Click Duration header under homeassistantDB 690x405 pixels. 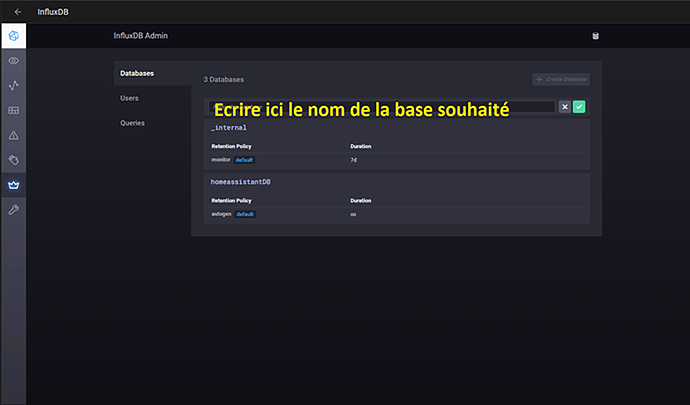tap(361, 201)
